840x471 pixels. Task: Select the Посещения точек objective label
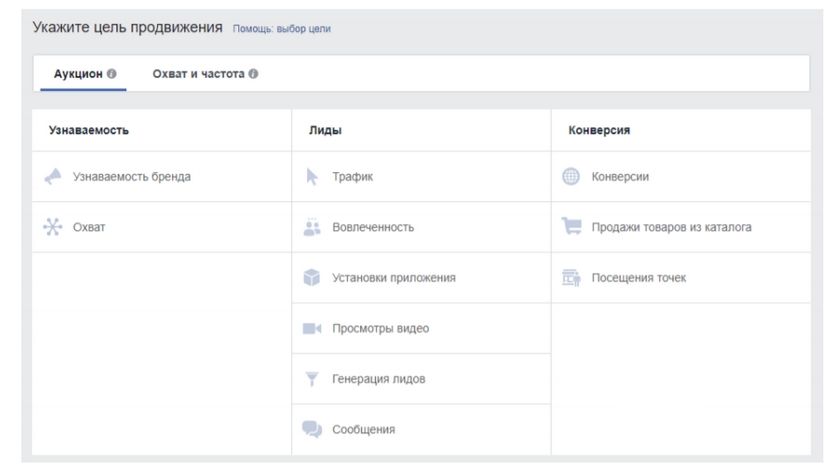click(x=639, y=278)
